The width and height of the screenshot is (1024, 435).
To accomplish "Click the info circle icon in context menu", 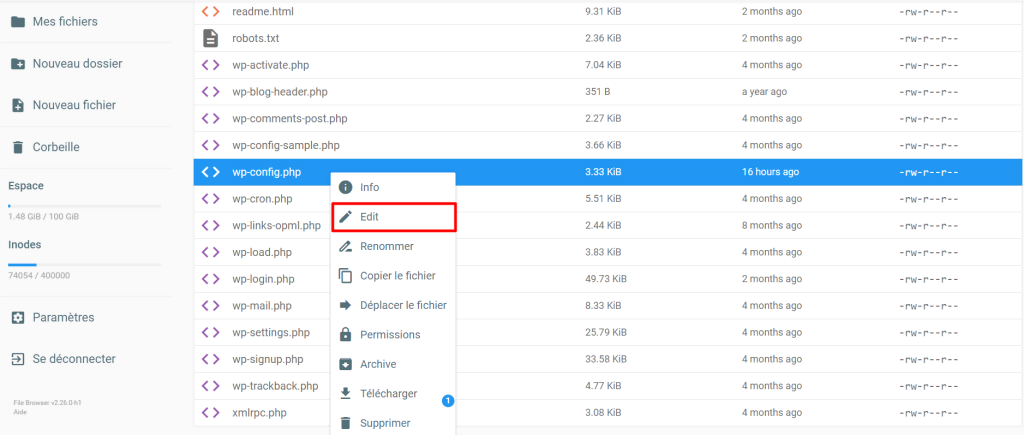I will point(346,187).
